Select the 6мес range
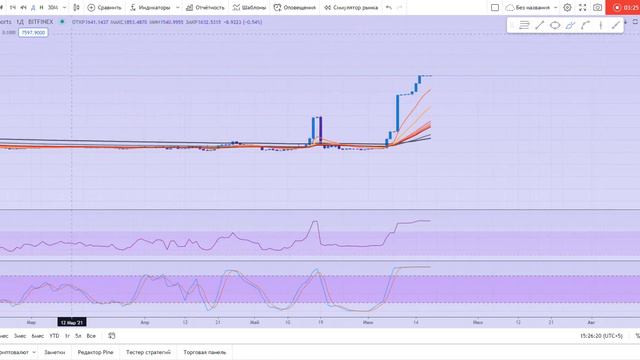 (x=38, y=336)
